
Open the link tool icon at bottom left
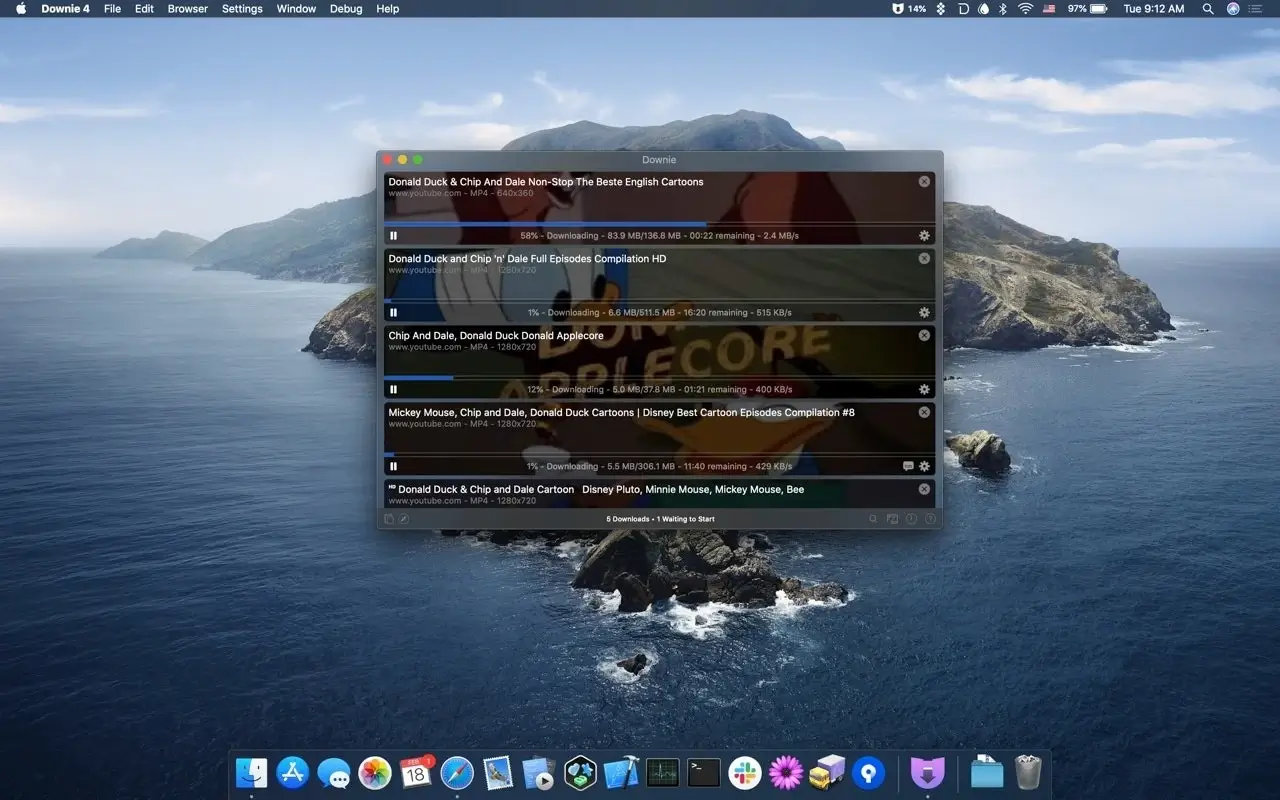(x=405, y=519)
